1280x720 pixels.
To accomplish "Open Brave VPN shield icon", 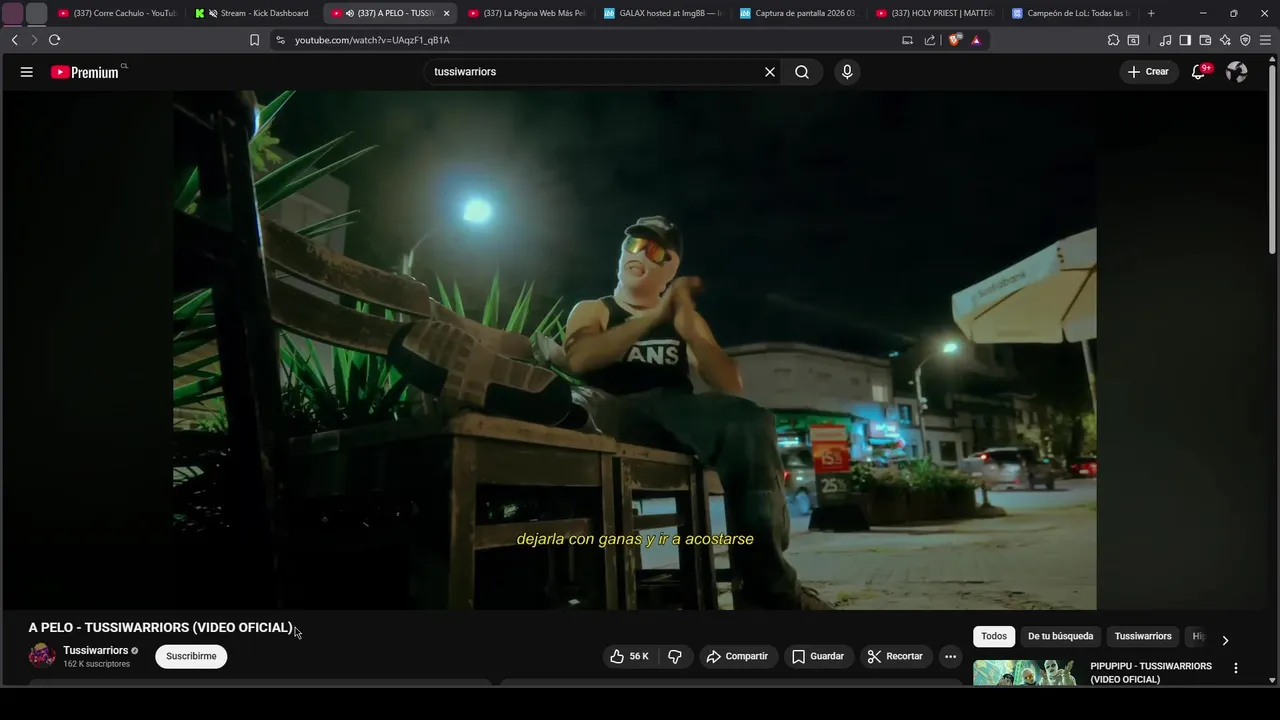I will coord(1245,40).
